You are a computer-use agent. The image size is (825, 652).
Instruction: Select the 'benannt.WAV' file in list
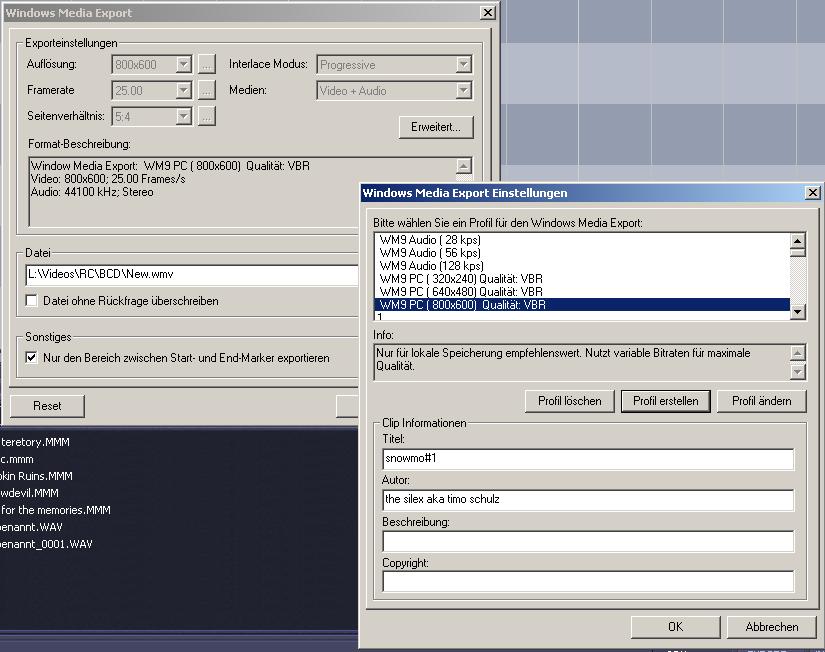(x=31, y=527)
